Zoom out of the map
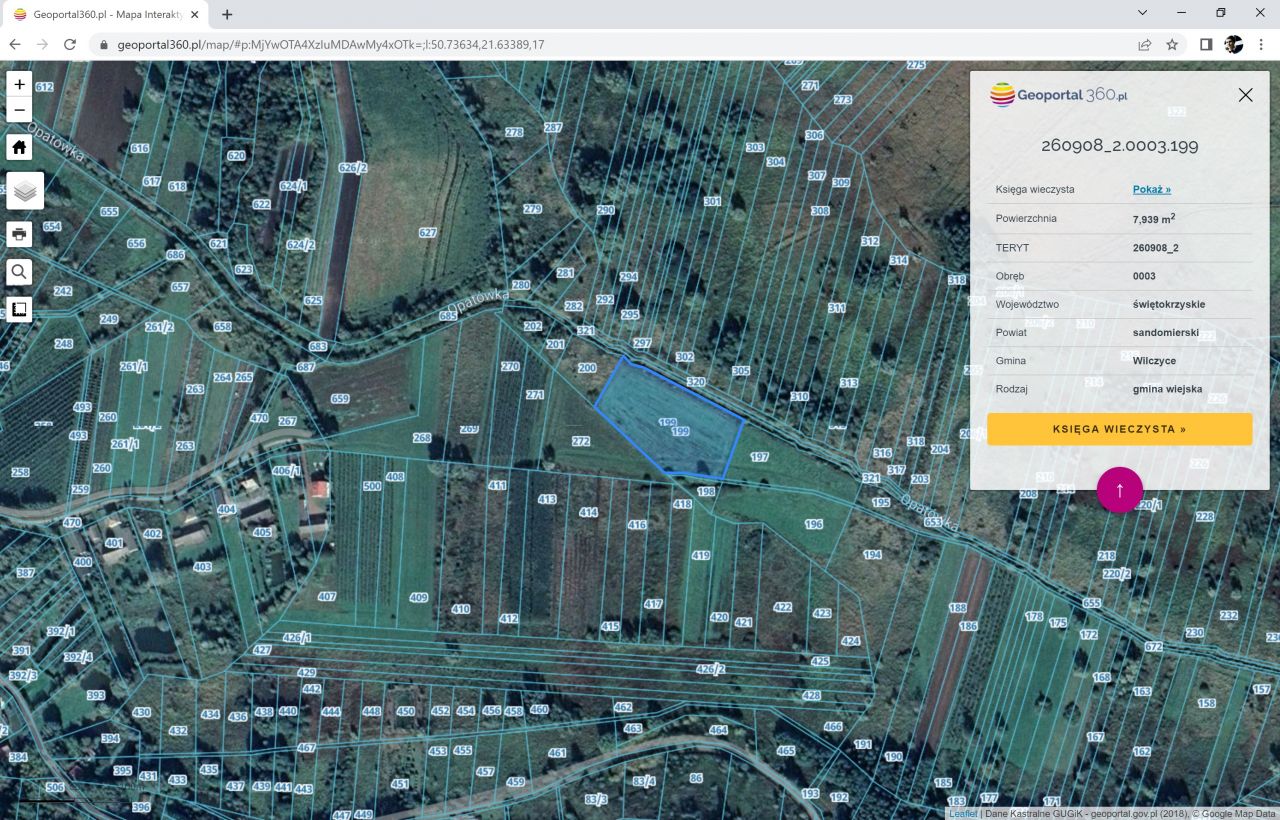This screenshot has height=820, width=1280. coord(19,110)
